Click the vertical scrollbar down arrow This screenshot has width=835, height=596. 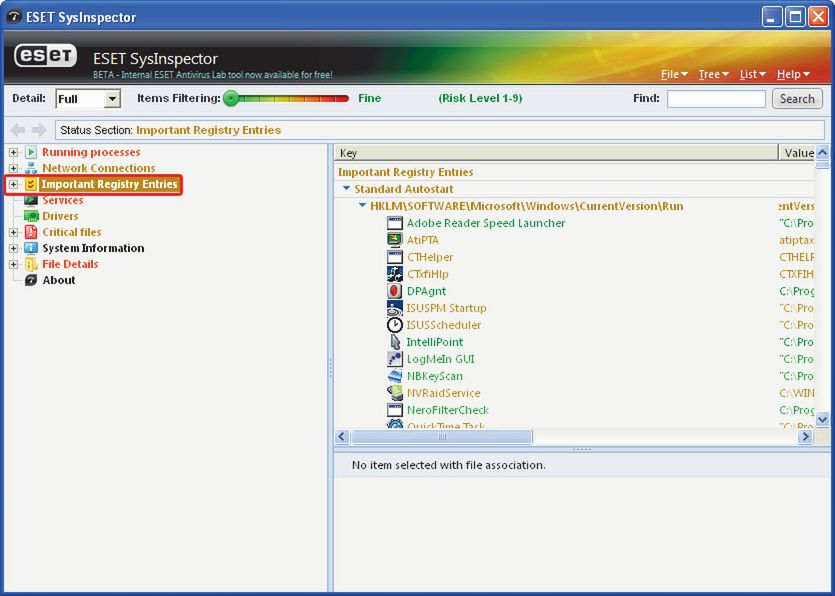[822, 419]
